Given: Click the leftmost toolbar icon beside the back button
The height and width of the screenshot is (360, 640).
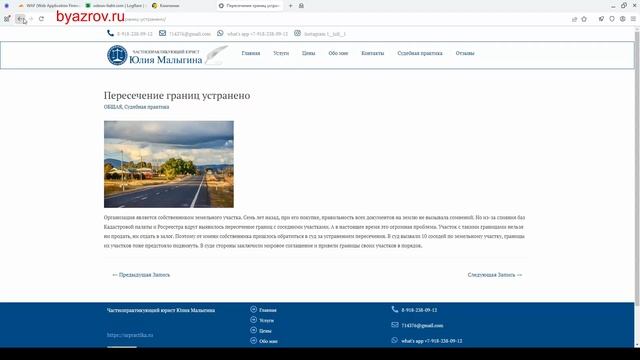Looking at the screenshot, I should pos(7,19).
